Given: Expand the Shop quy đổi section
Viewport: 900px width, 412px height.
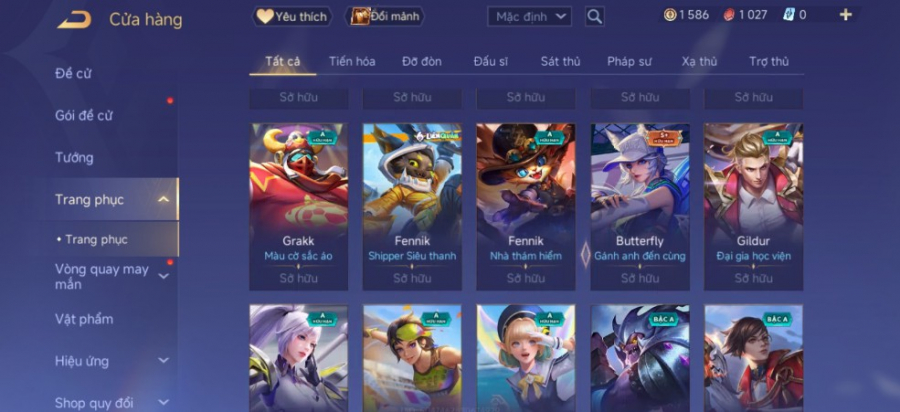Looking at the screenshot, I should tap(164, 403).
